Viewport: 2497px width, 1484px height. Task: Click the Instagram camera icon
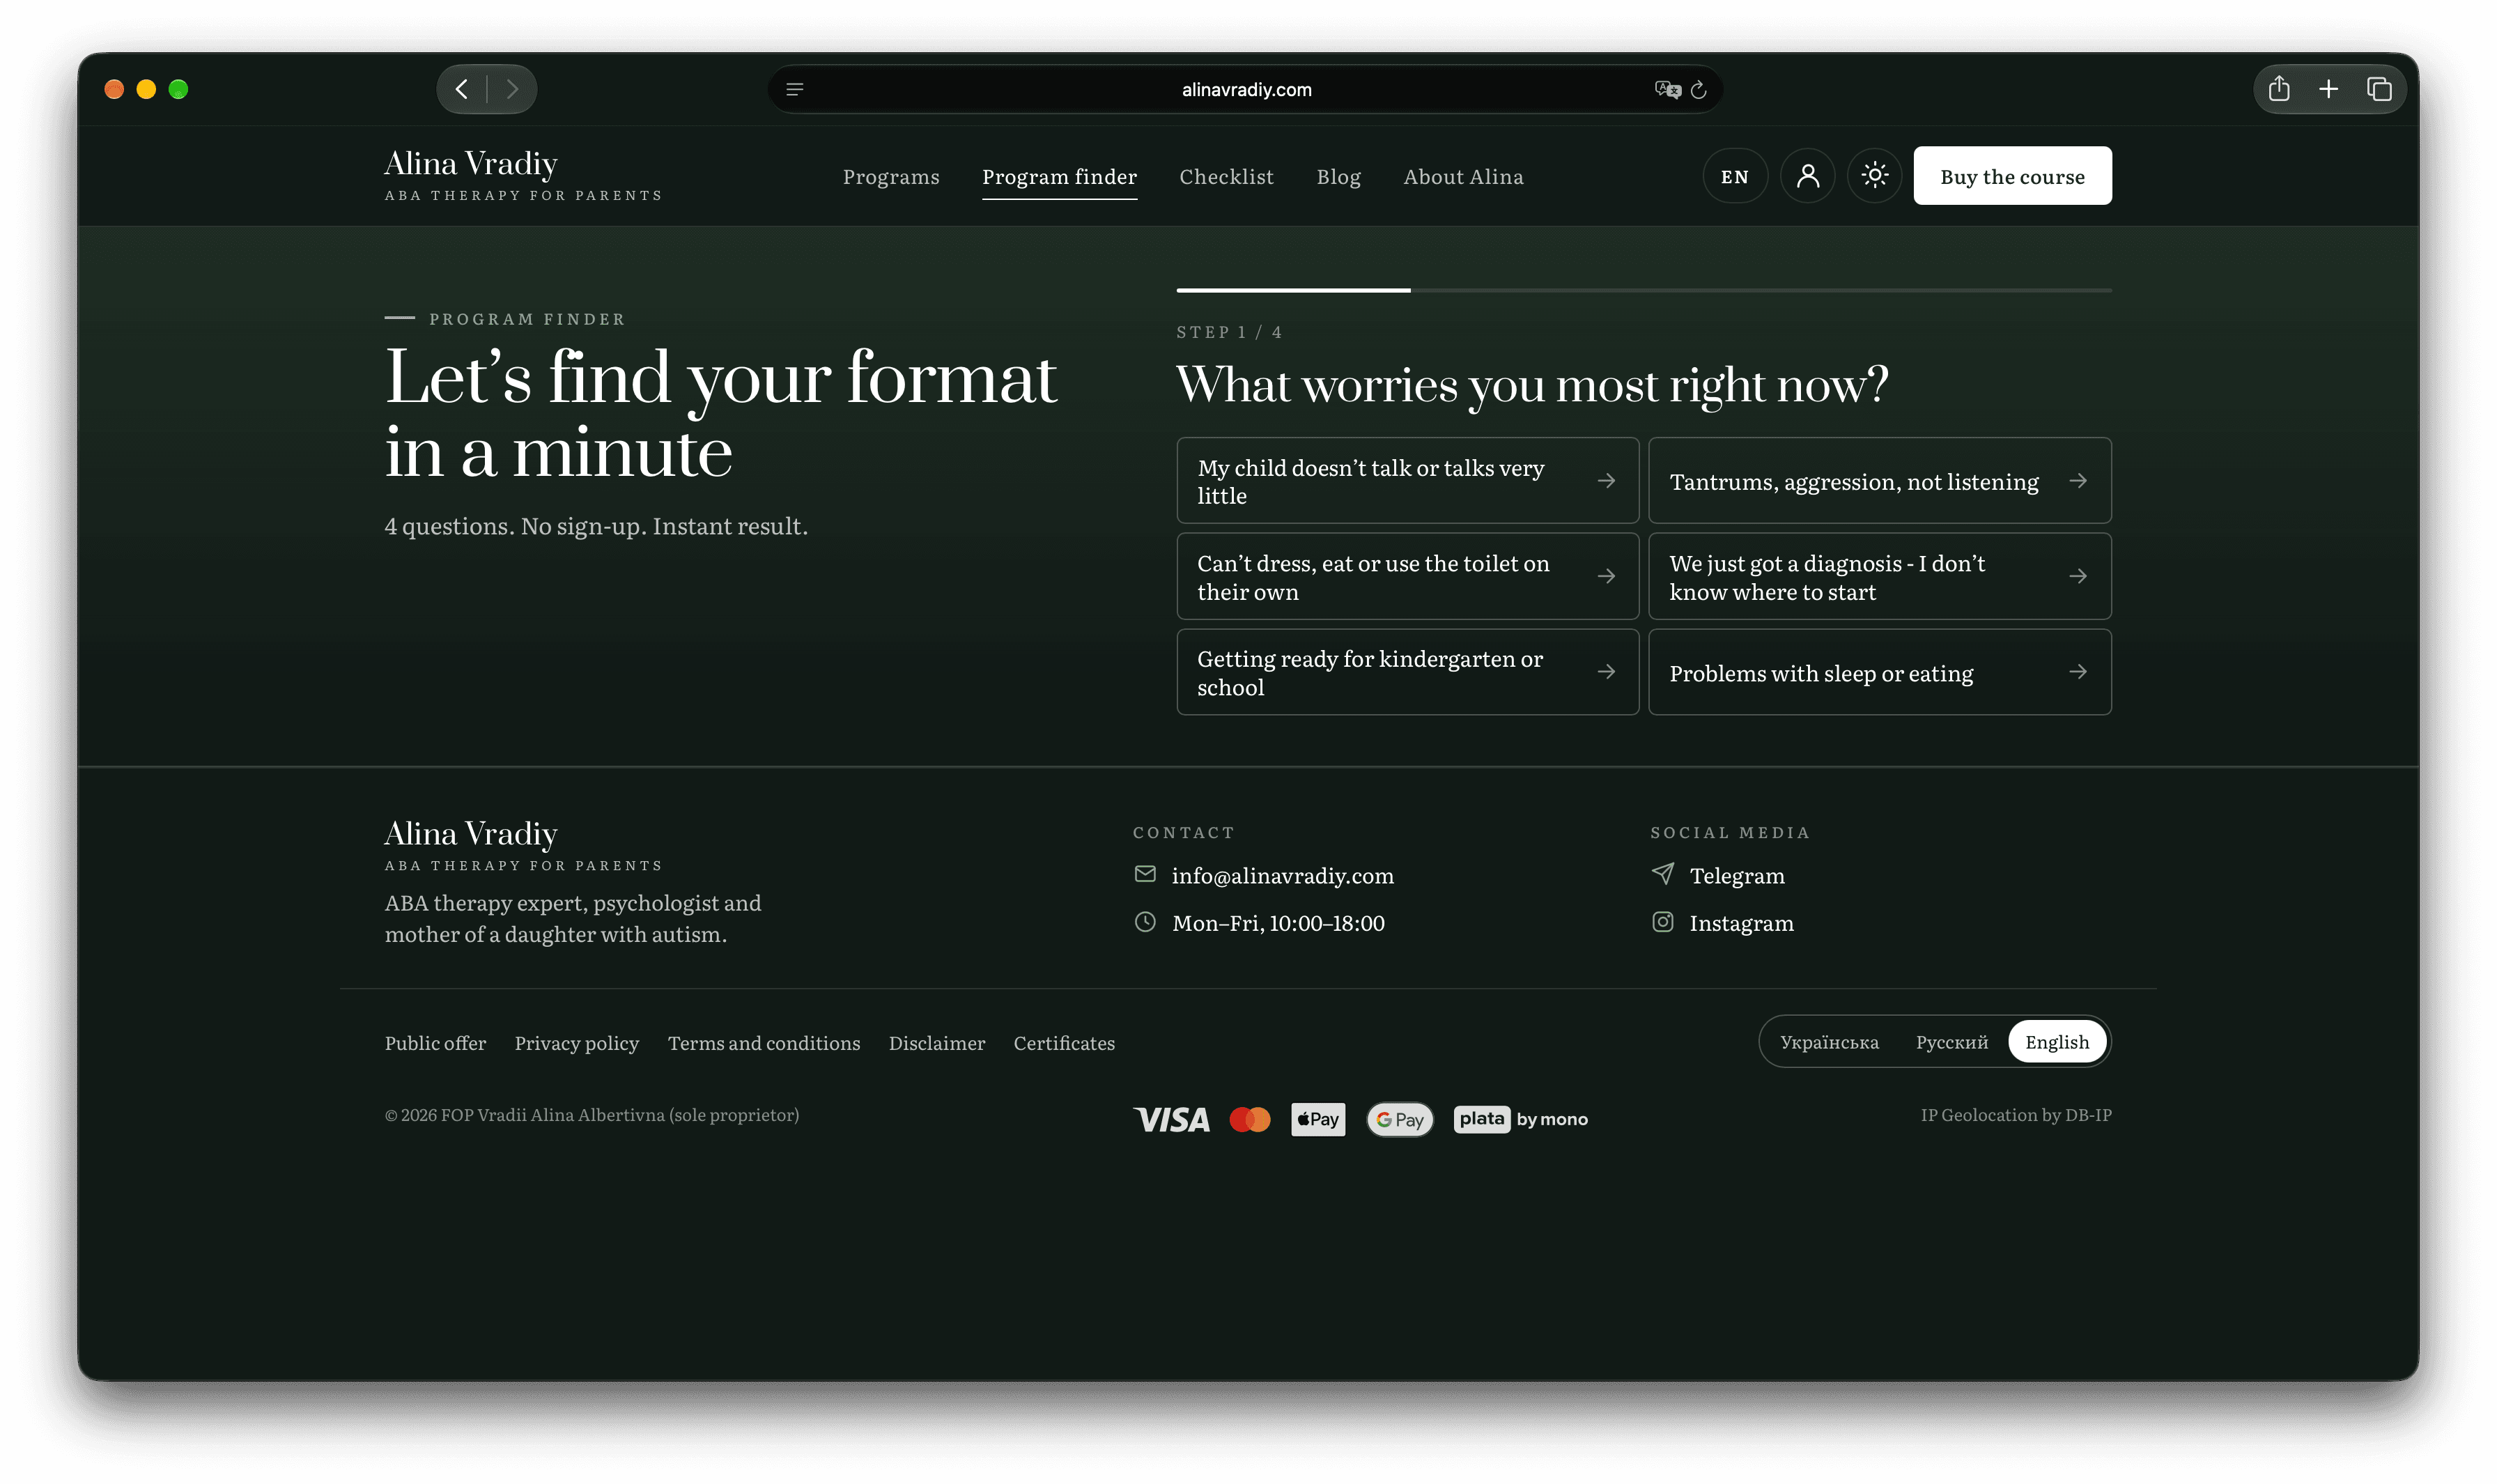tap(1662, 922)
